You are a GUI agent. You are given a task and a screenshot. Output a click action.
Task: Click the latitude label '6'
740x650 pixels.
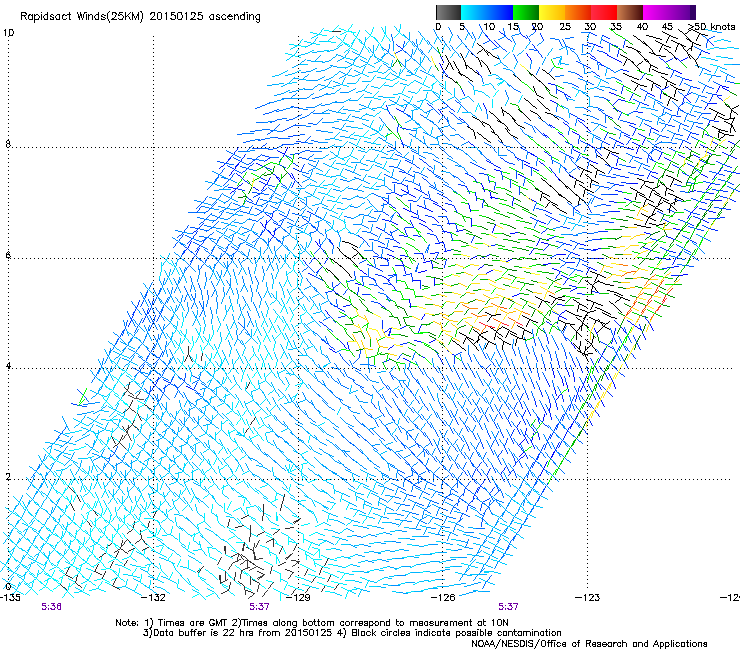coord(8,255)
